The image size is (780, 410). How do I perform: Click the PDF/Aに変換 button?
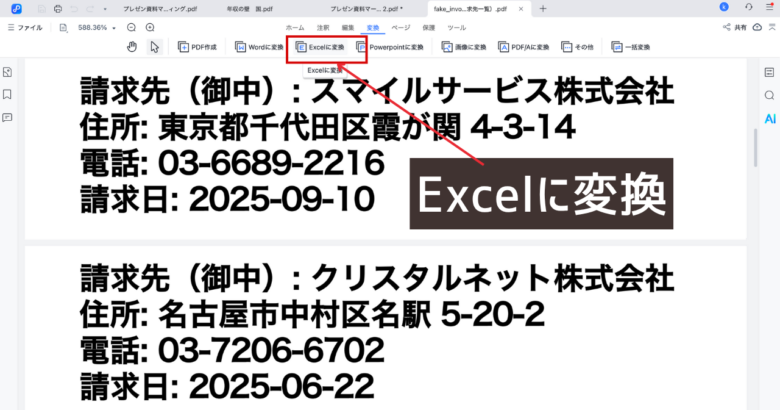[x=524, y=47]
